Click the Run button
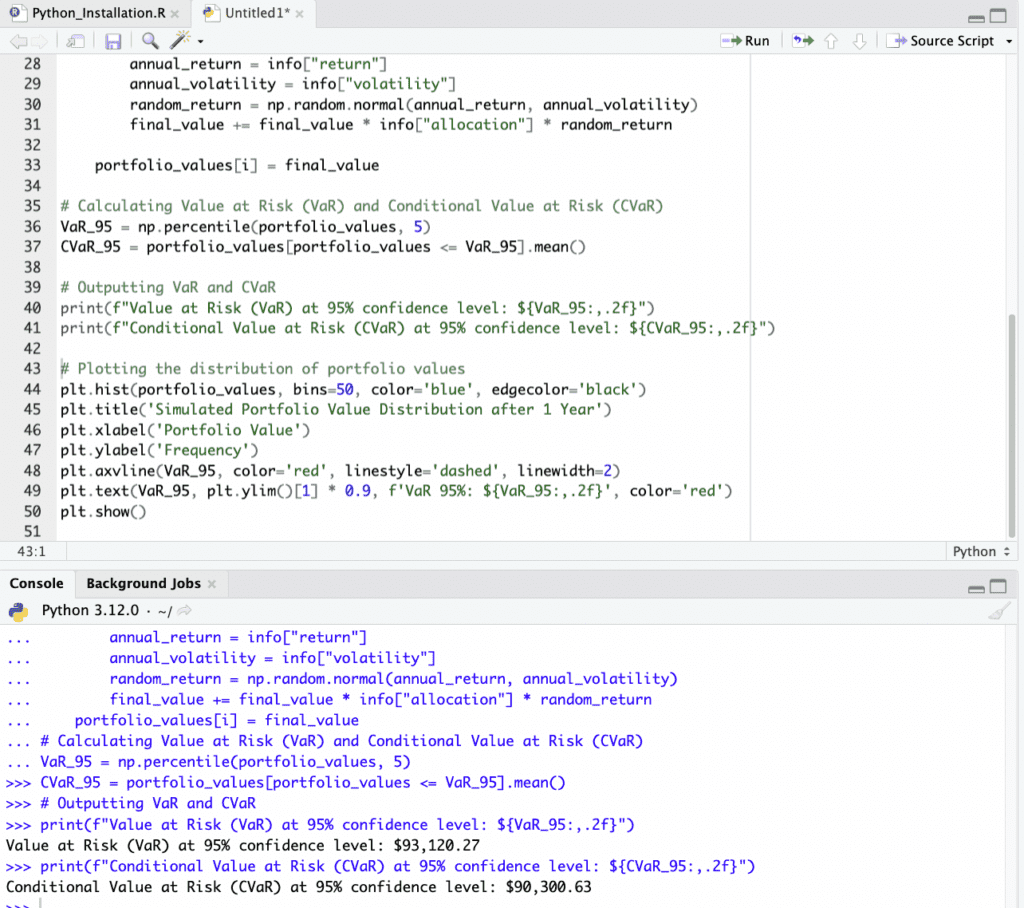This screenshot has width=1024, height=908. [x=745, y=41]
